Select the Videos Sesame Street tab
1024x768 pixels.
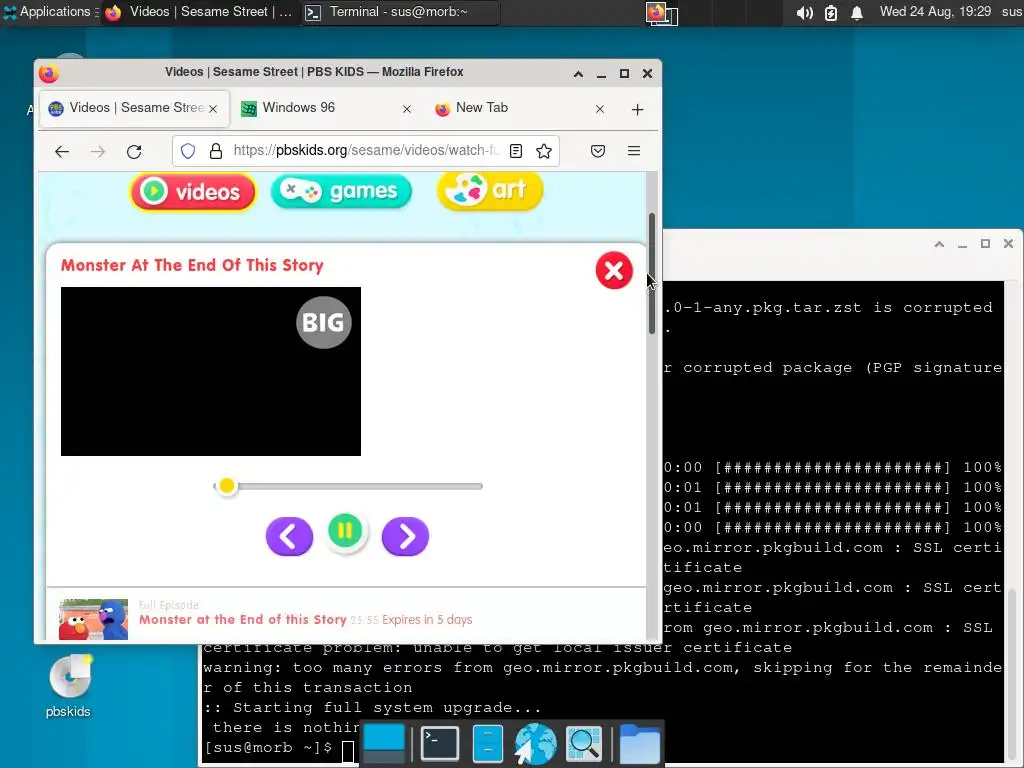[x=134, y=108]
